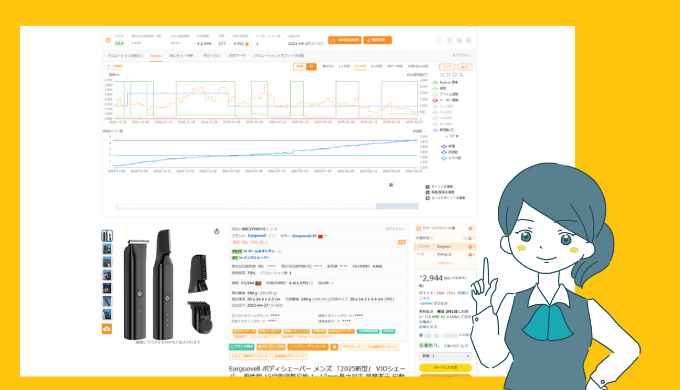Switch to the orange-underlined second tab
This screenshot has width=680, height=390.
156,56
